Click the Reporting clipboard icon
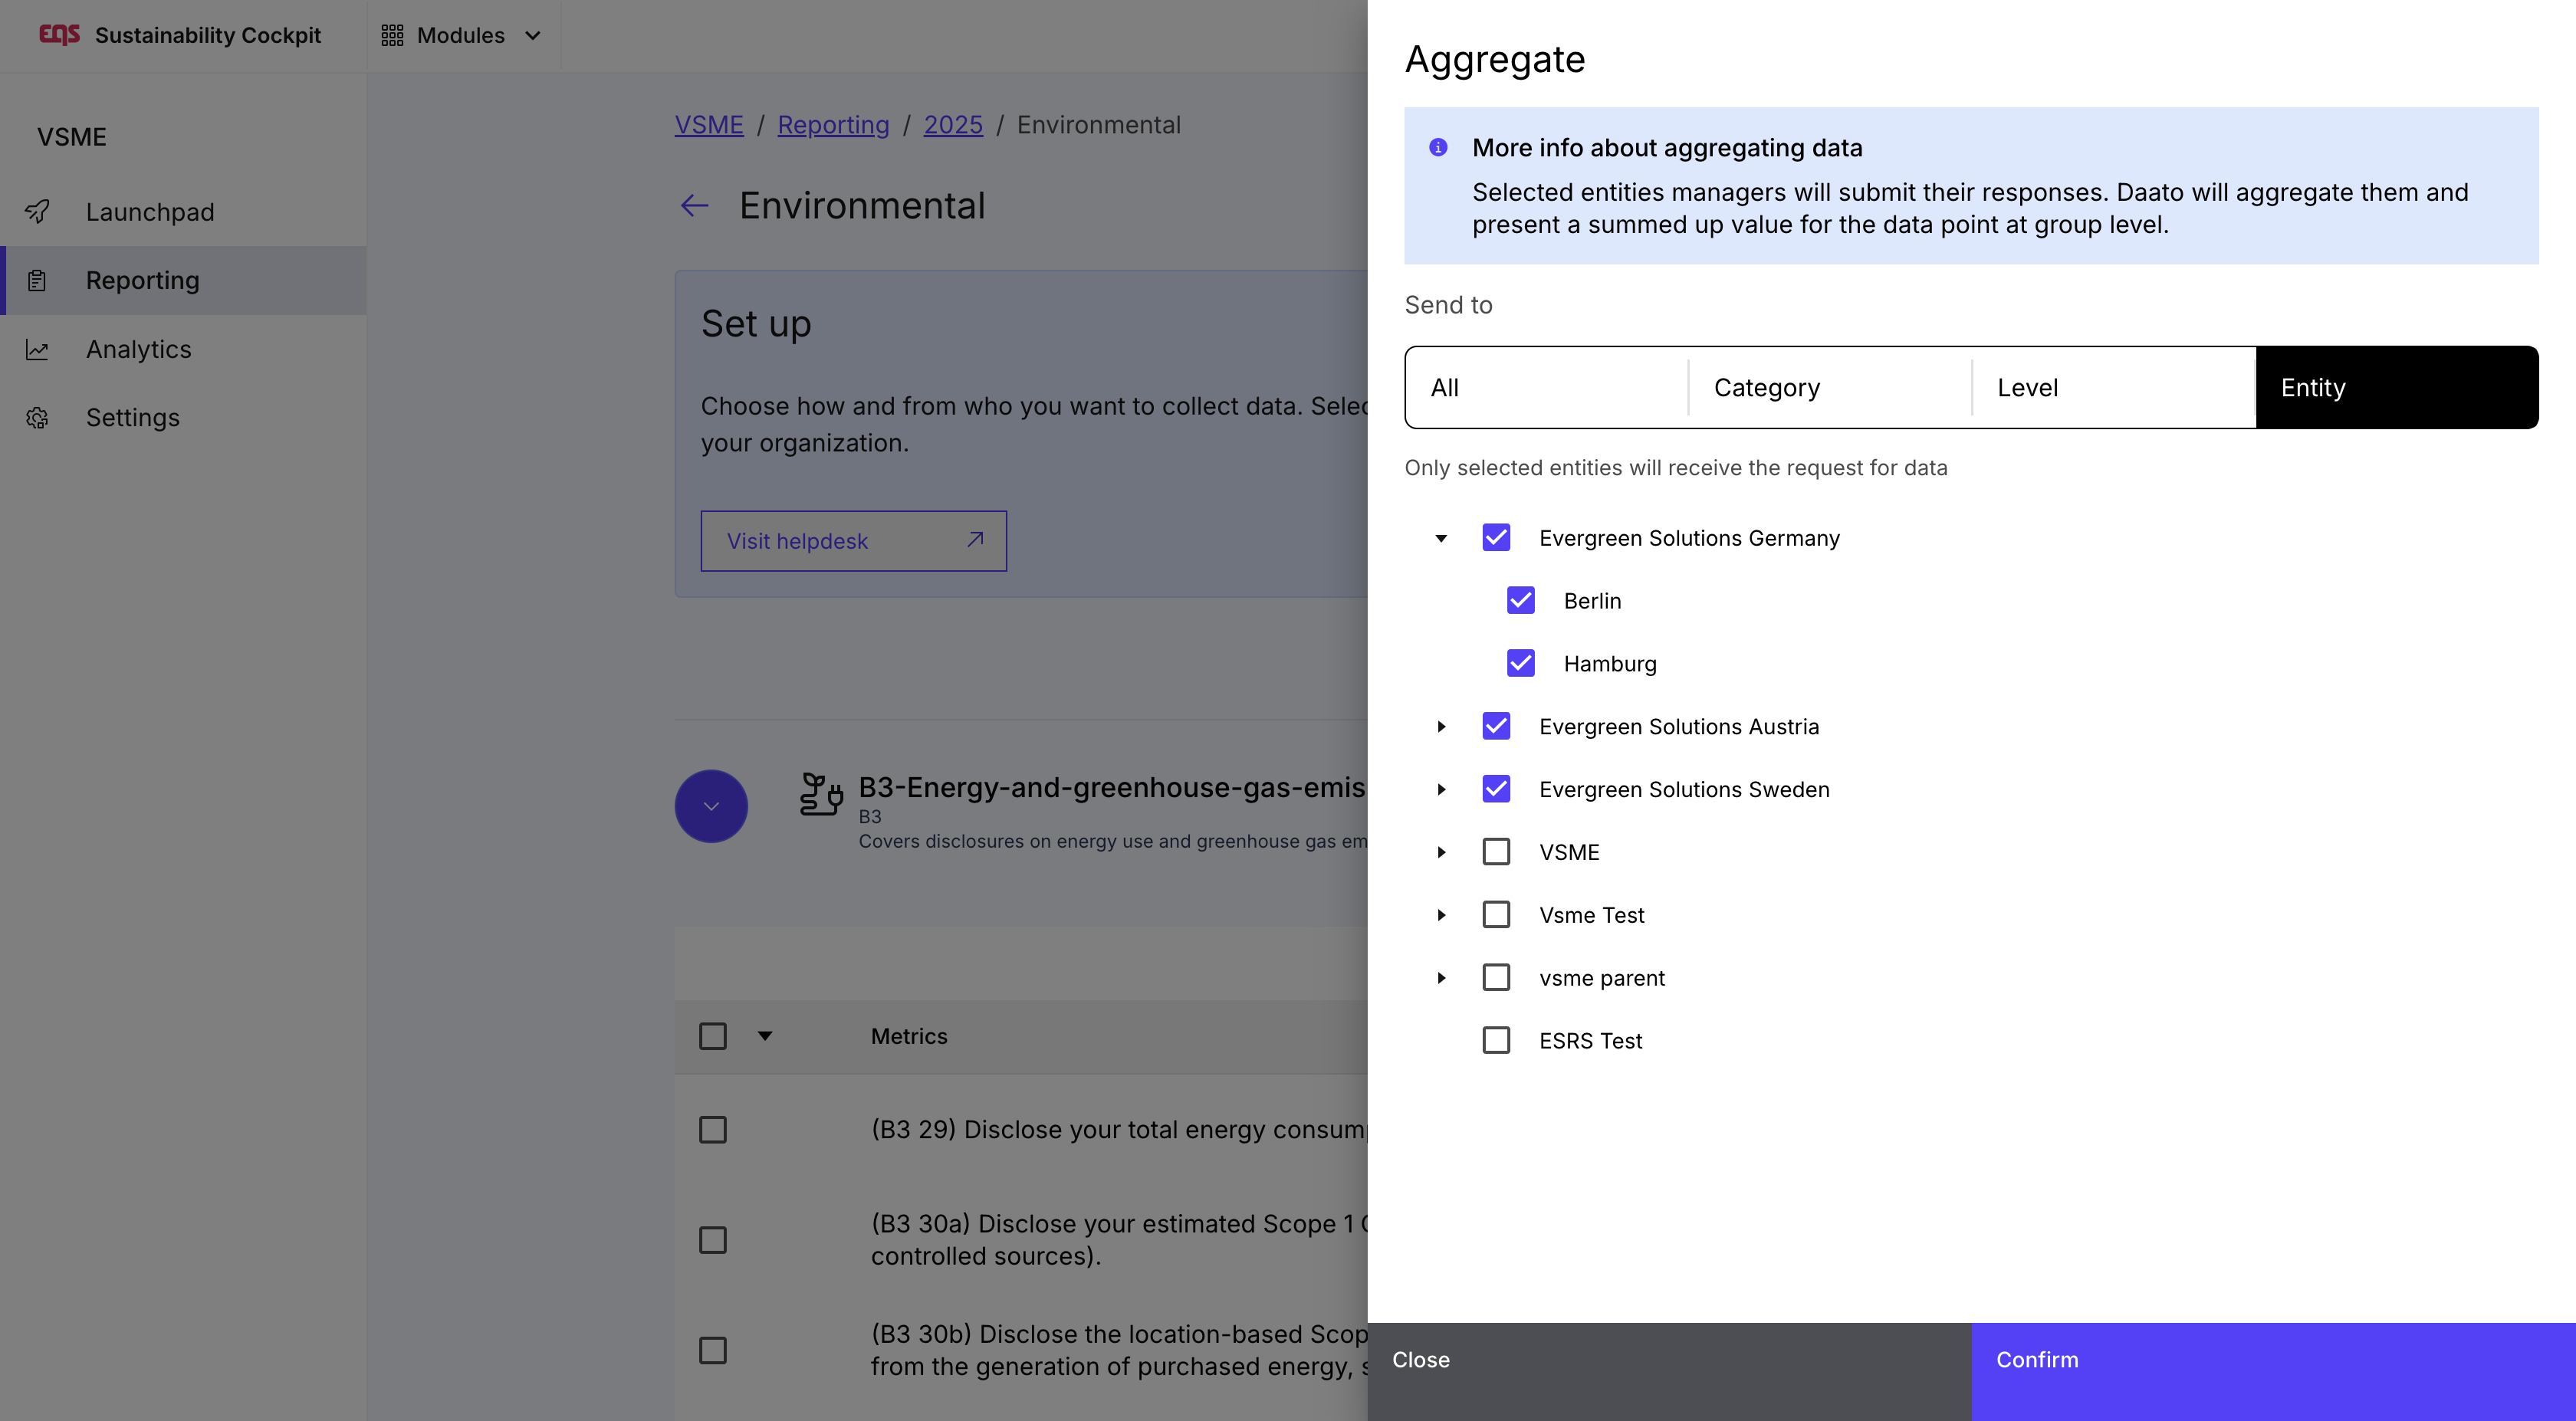This screenshot has height=1421, width=2576. [37, 281]
